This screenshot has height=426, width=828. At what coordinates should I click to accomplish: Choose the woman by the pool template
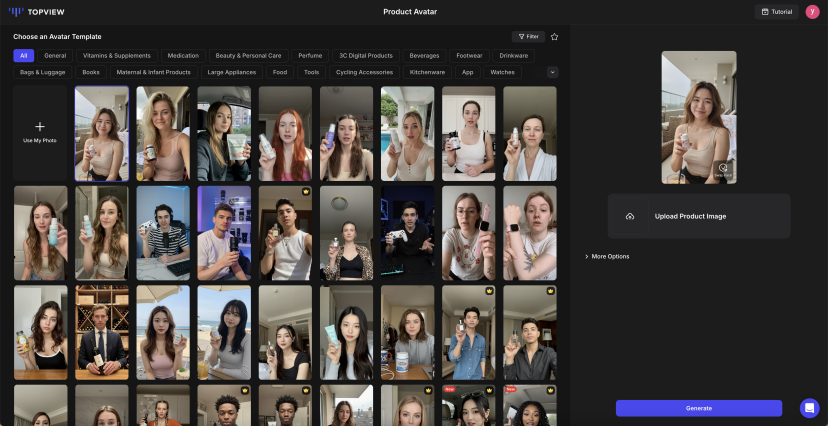click(x=408, y=134)
